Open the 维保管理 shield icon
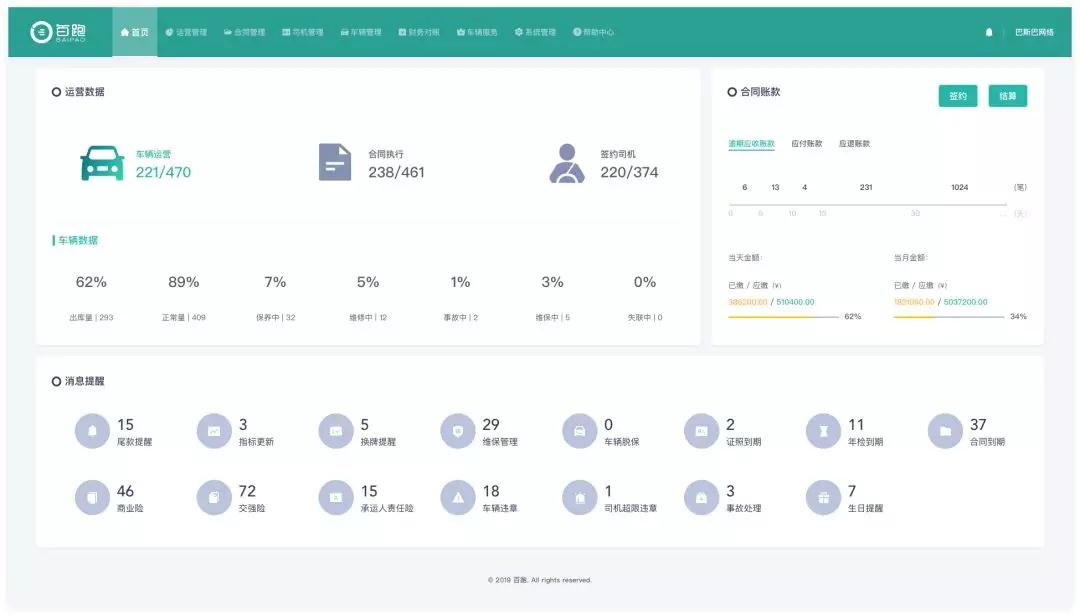The width and height of the screenshot is (1080, 615). [458, 431]
